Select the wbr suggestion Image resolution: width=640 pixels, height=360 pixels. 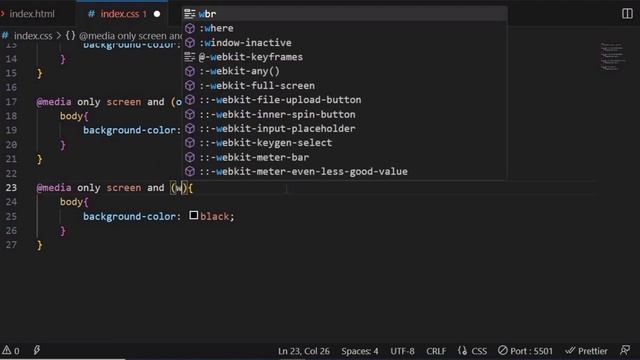pos(344,14)
